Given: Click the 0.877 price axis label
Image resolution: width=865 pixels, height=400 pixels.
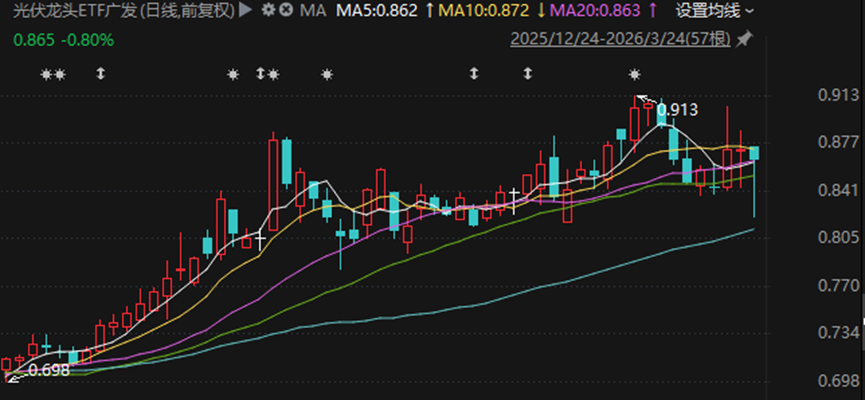Looking at the screenshot, I should [x=838, y=142].
